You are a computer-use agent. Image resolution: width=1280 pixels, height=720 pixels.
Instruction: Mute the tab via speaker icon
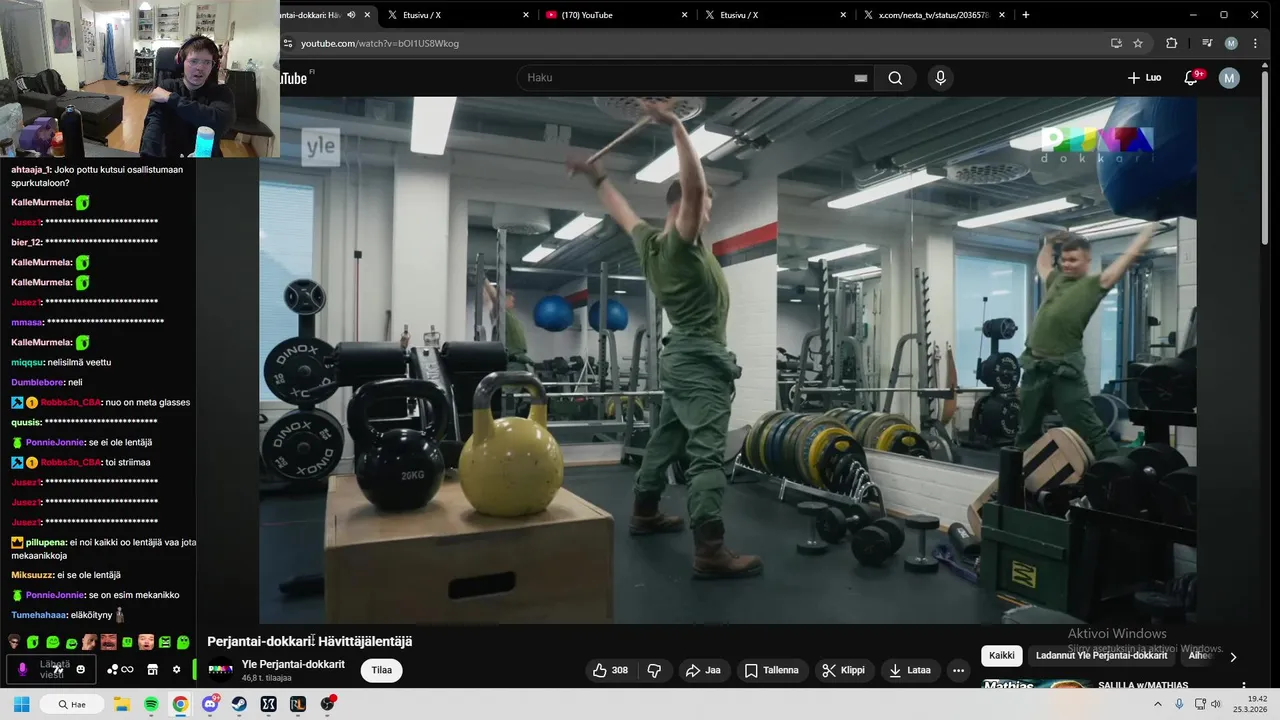point(351,15)
